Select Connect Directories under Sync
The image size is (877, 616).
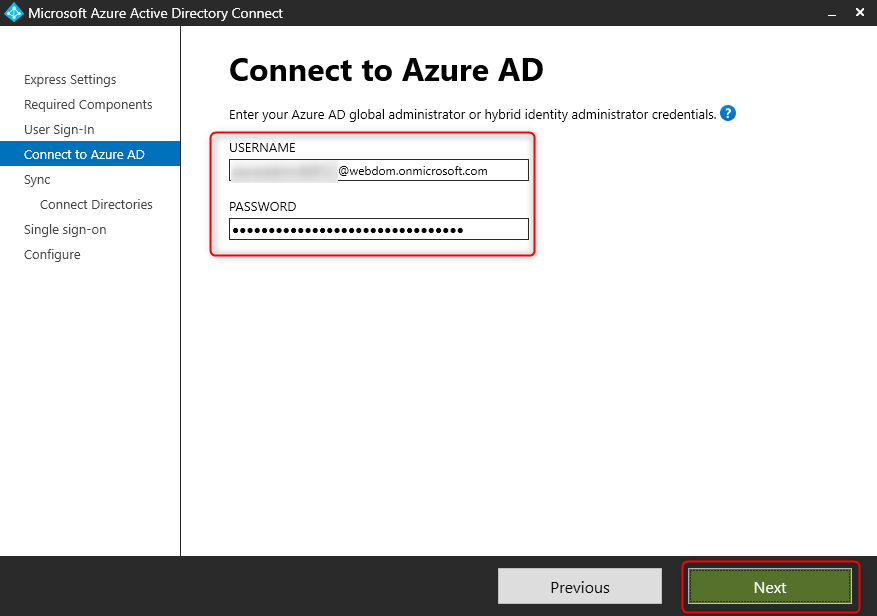click(x=96, y=204)
